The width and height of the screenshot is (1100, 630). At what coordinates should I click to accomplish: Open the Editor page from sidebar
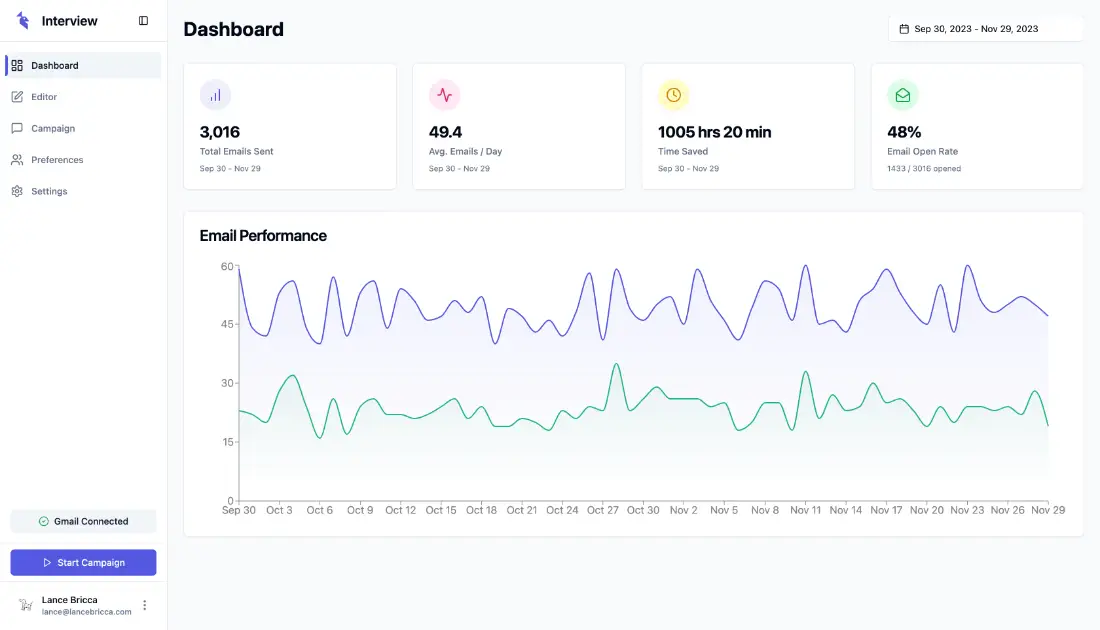click(44, 97)
